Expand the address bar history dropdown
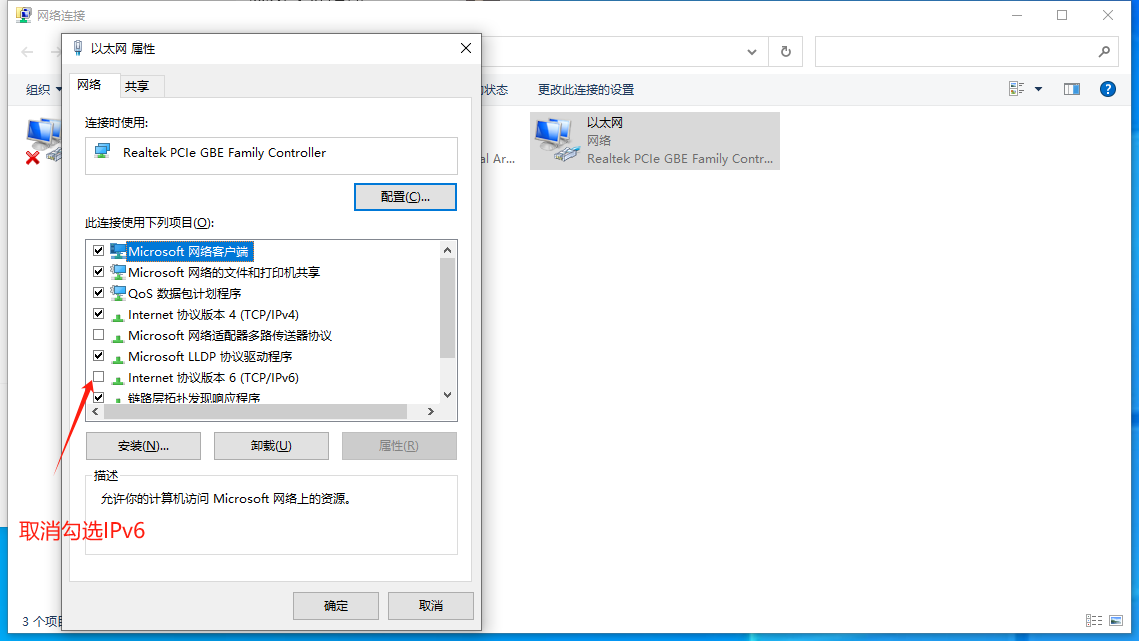This screenshot has width=1139, height=641. click(x=752, y=52)
